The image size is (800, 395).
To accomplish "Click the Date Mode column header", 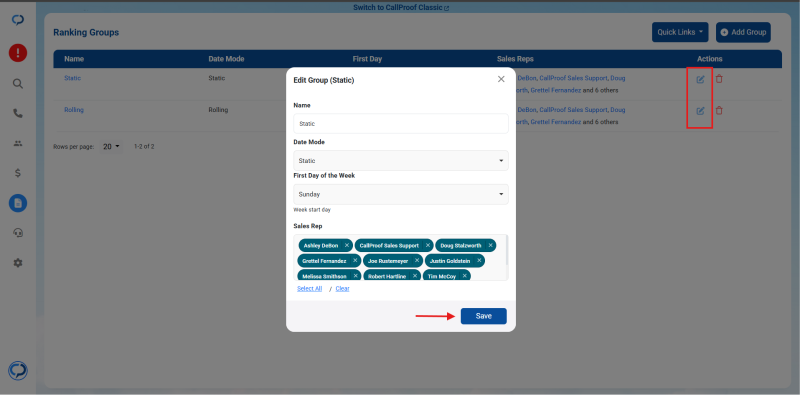I will 227,59.
